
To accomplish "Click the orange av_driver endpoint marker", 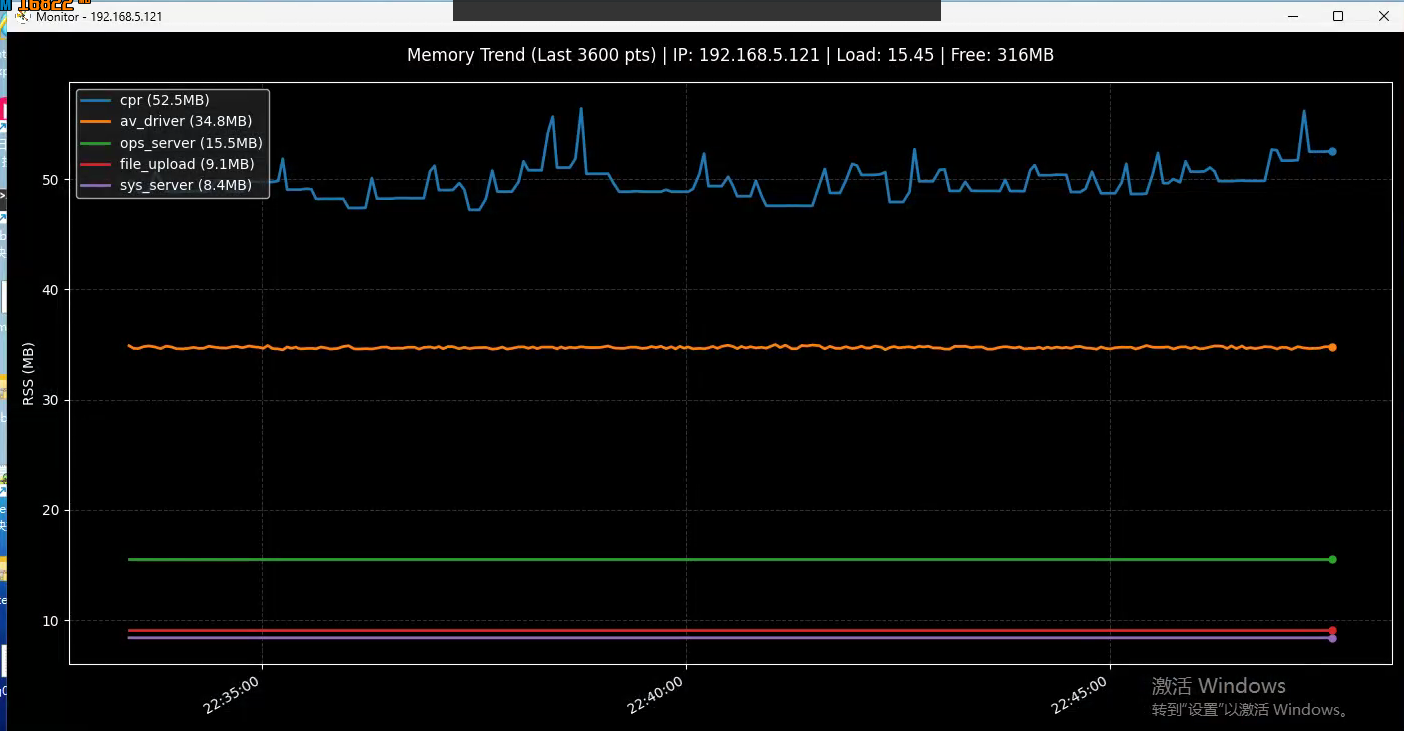I will coord(1332,347).
